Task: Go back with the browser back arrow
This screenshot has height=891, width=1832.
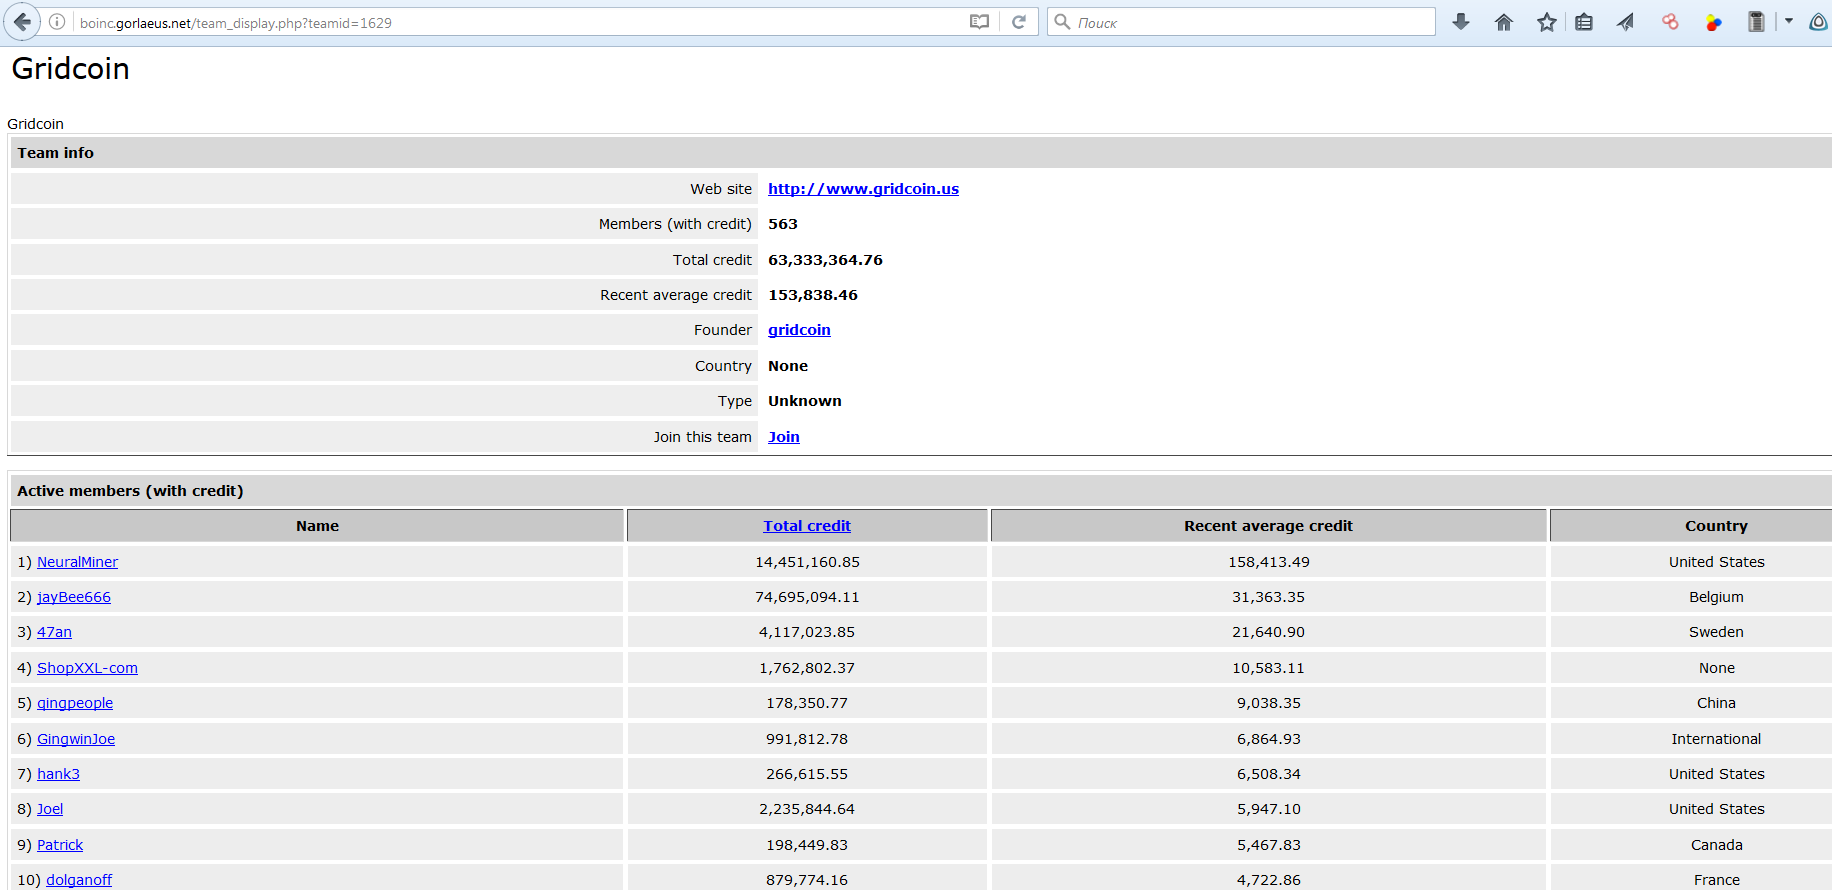Action: pyautogui.click(x=22, y=22)
